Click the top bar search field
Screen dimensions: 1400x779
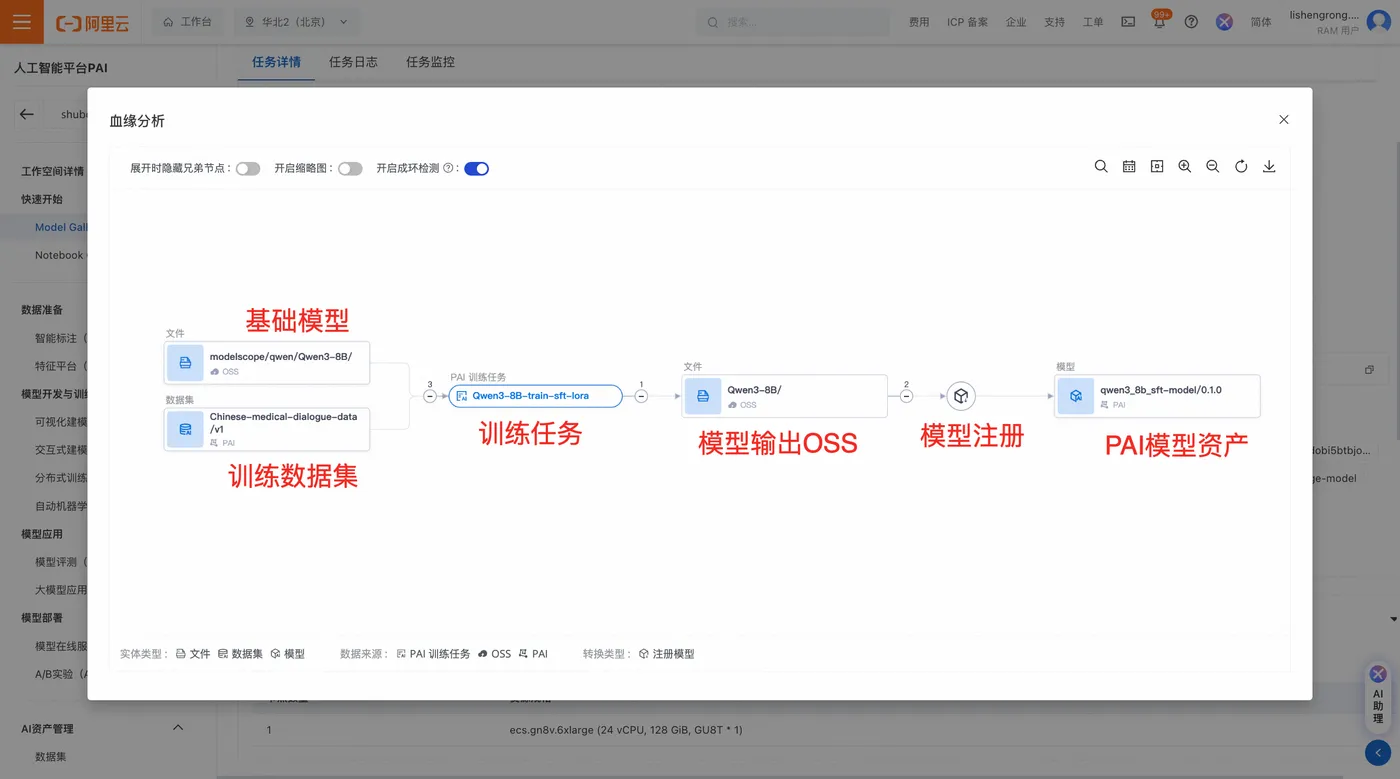pos(795,22)
